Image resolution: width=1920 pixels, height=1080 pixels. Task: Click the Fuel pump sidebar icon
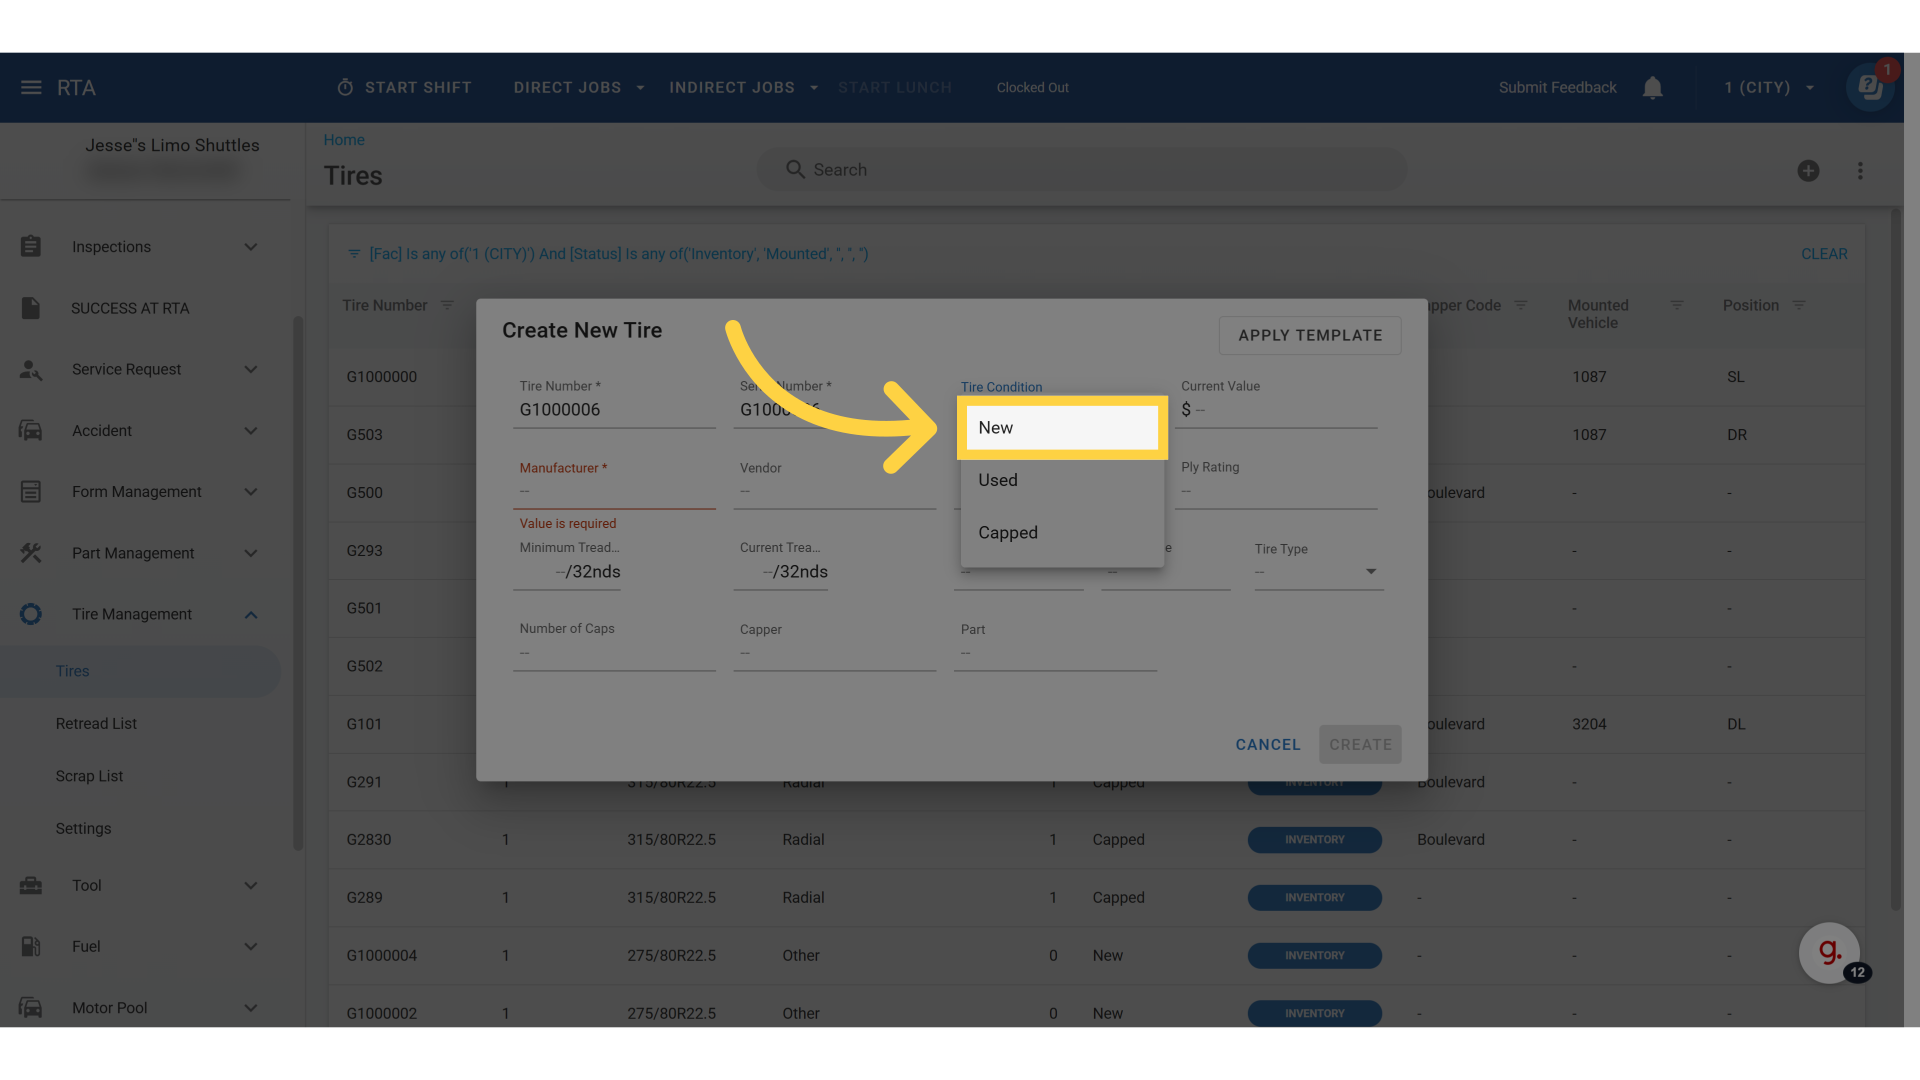31,946
